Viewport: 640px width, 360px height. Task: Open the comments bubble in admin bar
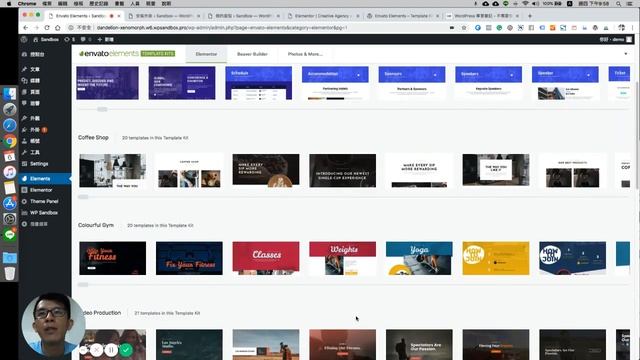[85, 40]
